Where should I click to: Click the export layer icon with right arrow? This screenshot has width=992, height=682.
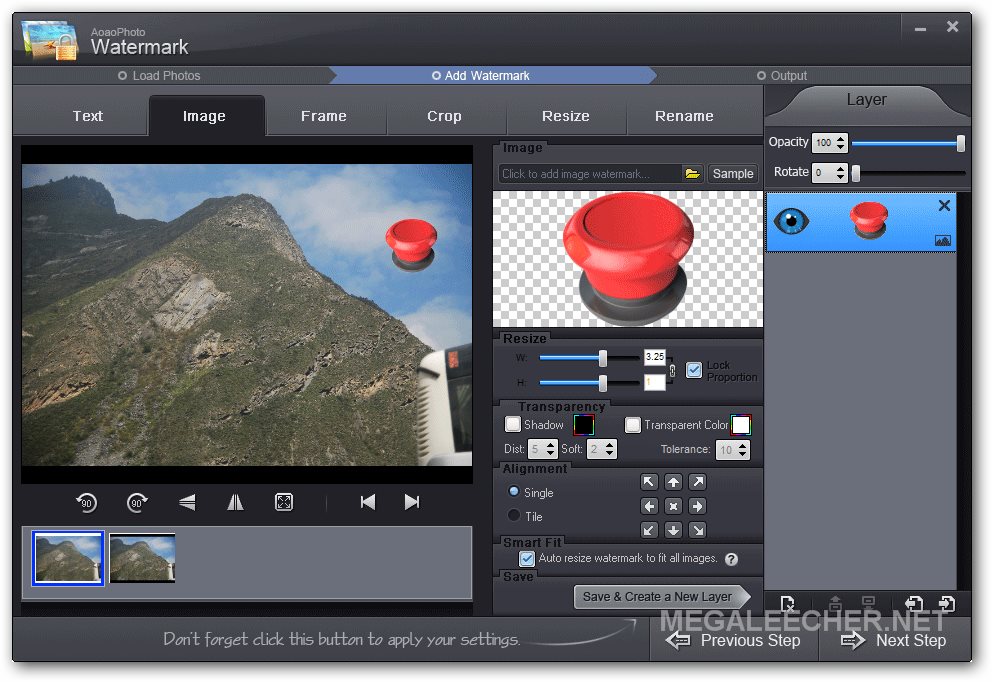tap(947, 604)
